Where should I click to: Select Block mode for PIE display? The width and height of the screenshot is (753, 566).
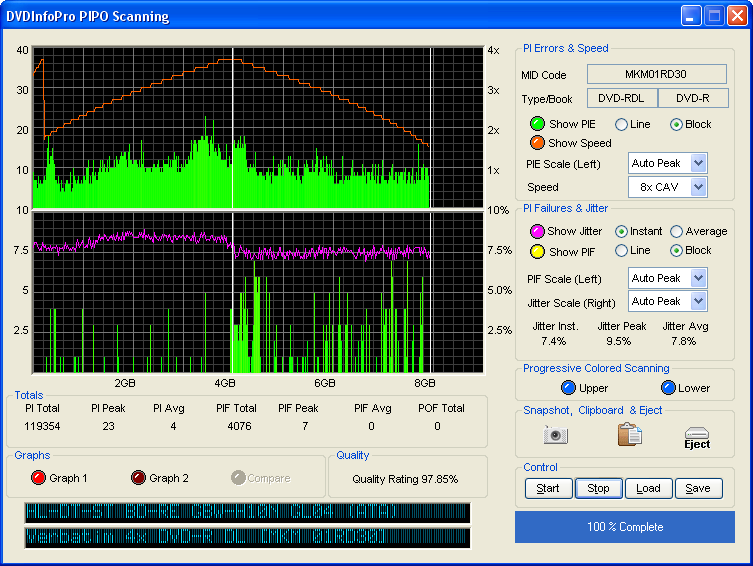676,124
